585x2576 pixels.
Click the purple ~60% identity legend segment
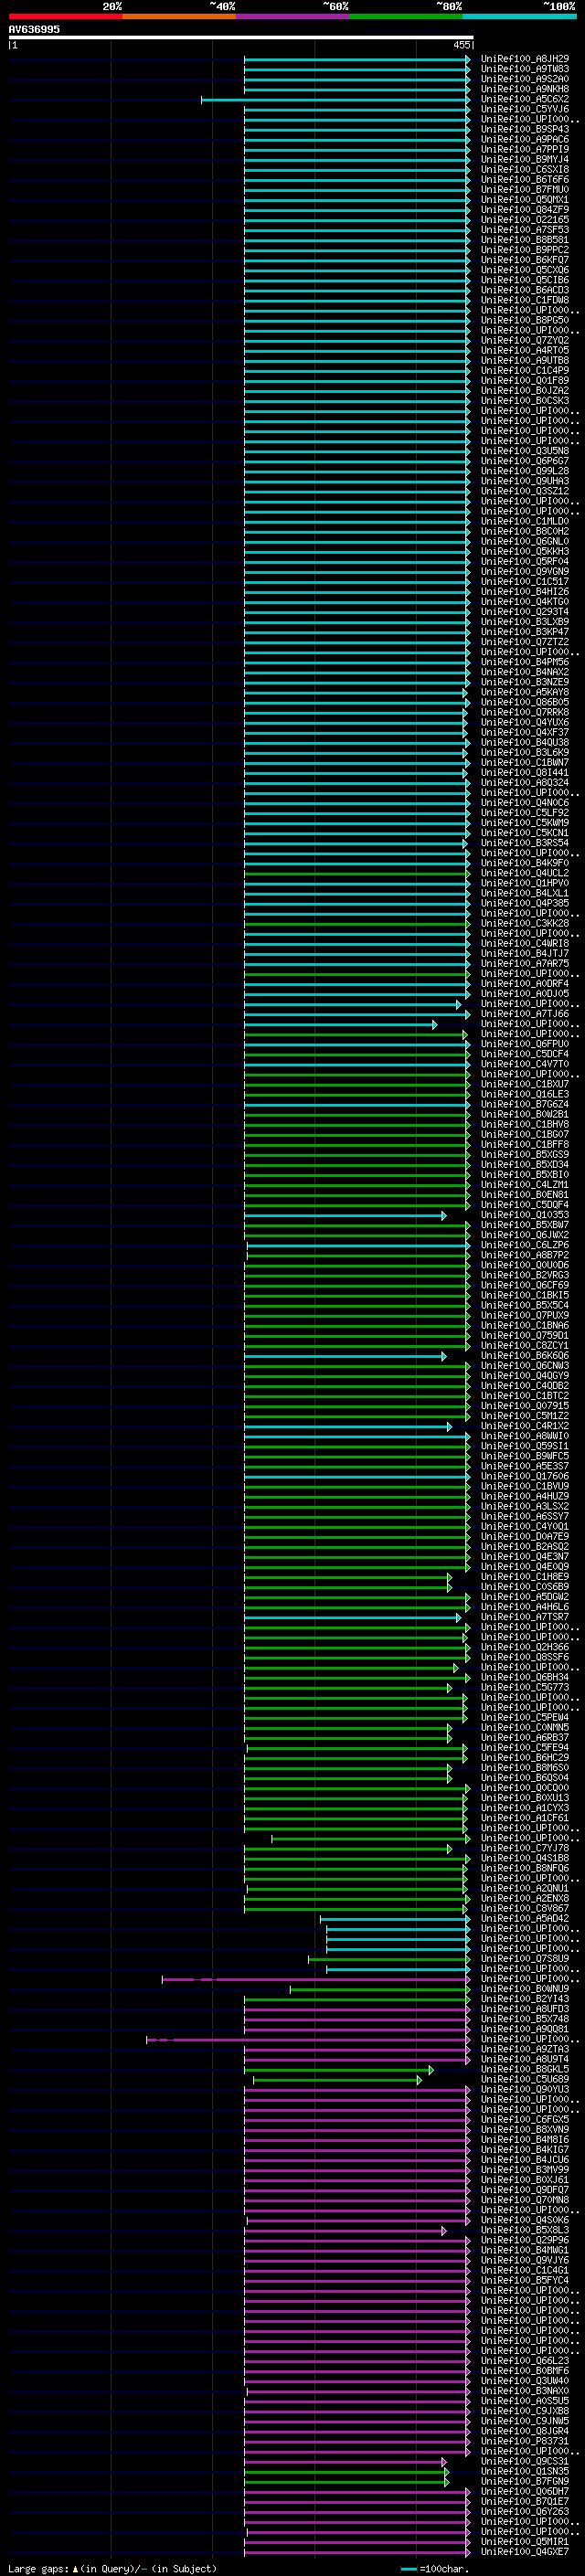(x=293, y=17)
